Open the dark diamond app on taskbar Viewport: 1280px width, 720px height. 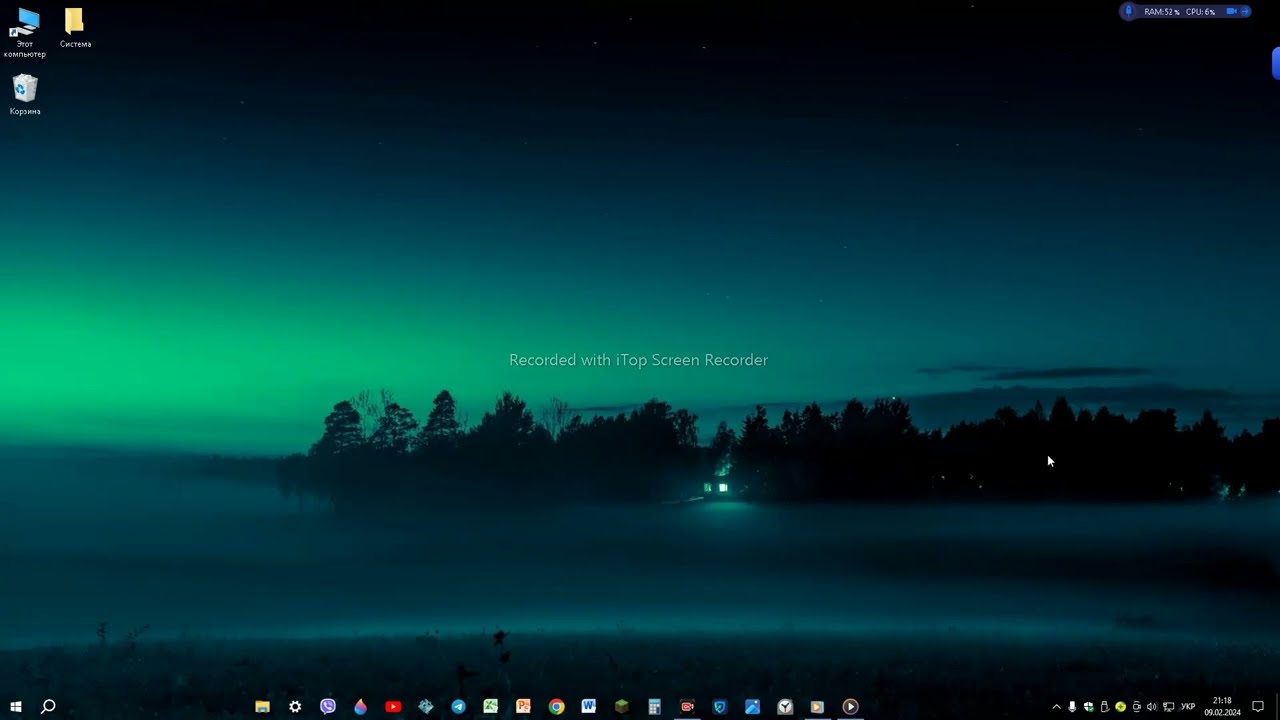[426, 707]
